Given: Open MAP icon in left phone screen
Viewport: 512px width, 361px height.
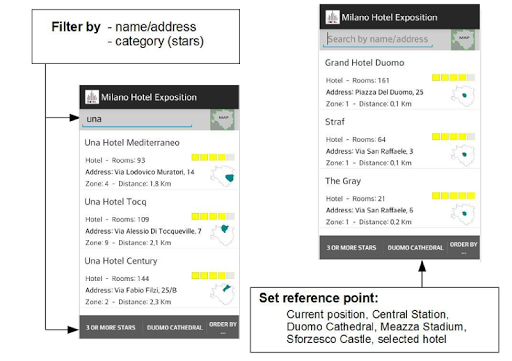Looking at the screenshot, I should 222,120.
